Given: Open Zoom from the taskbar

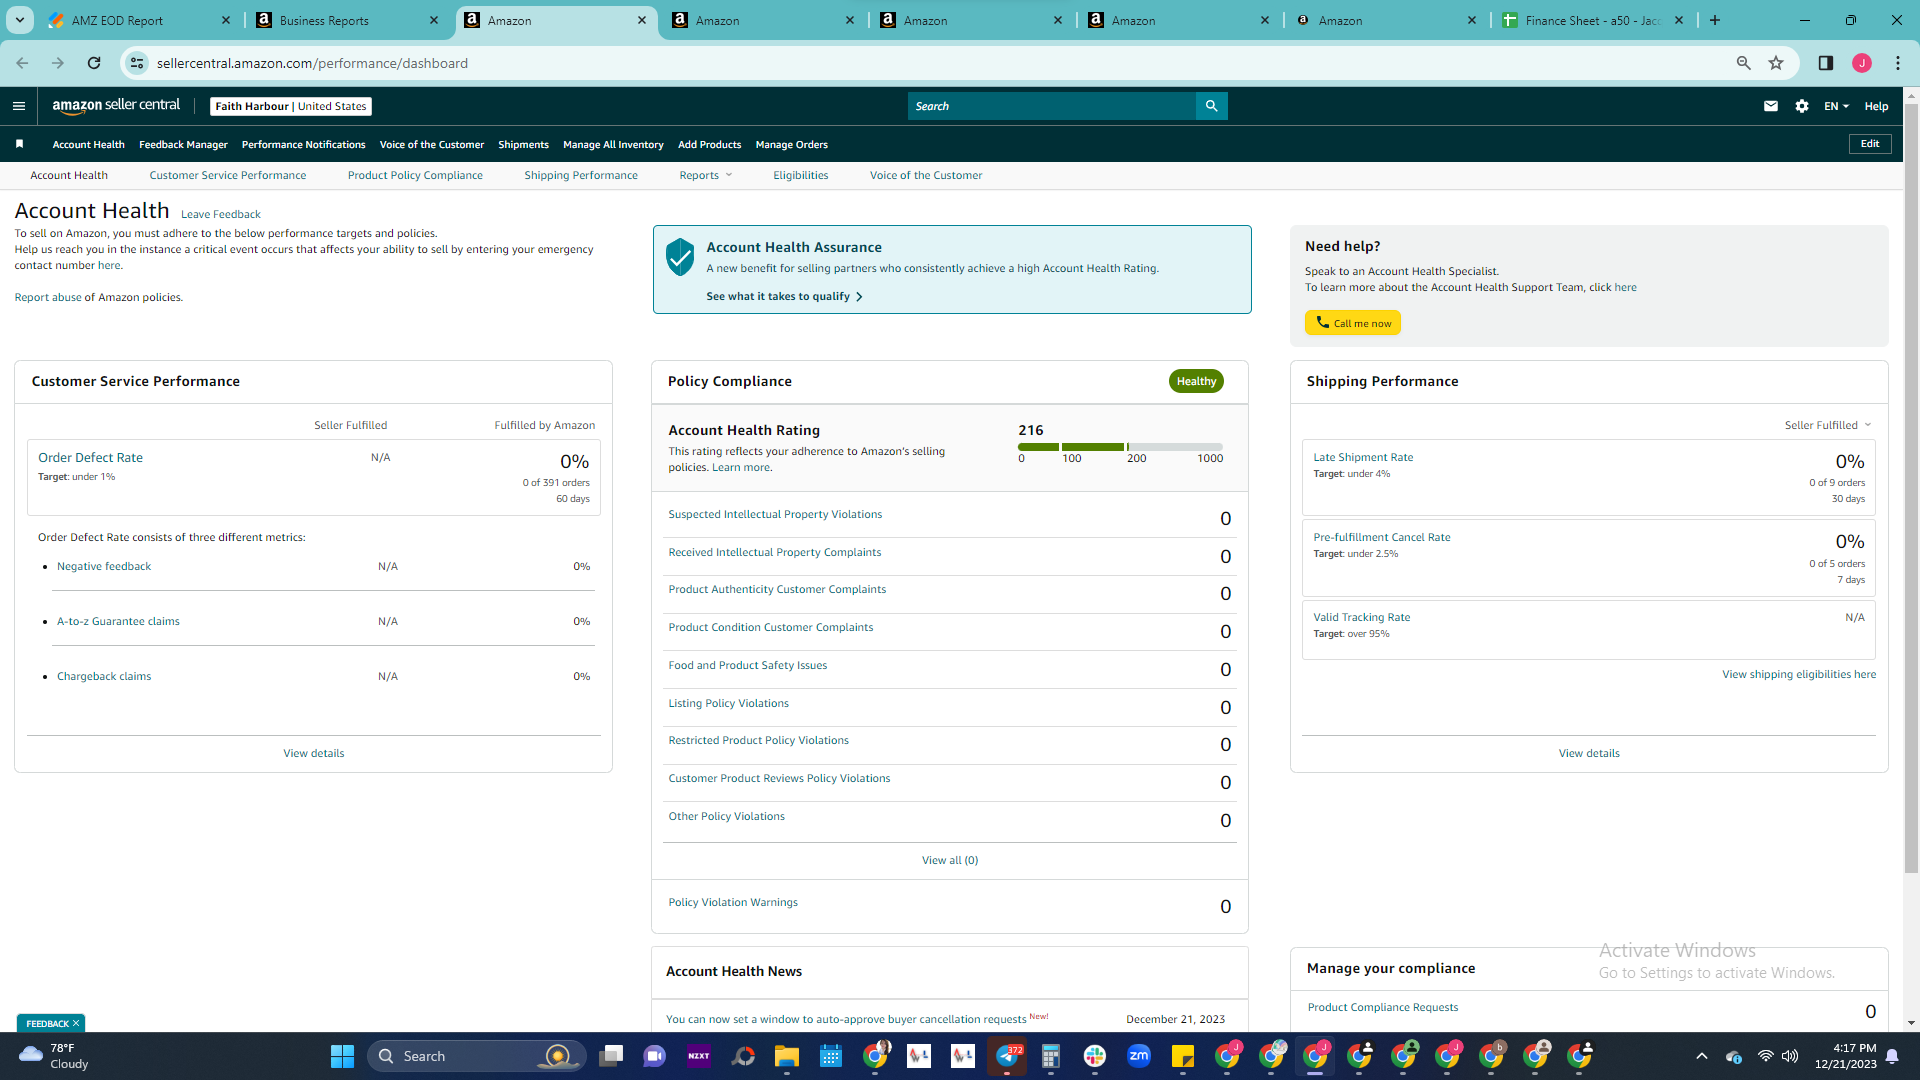Looking at the screenshot, I should coord(1139,1056).
